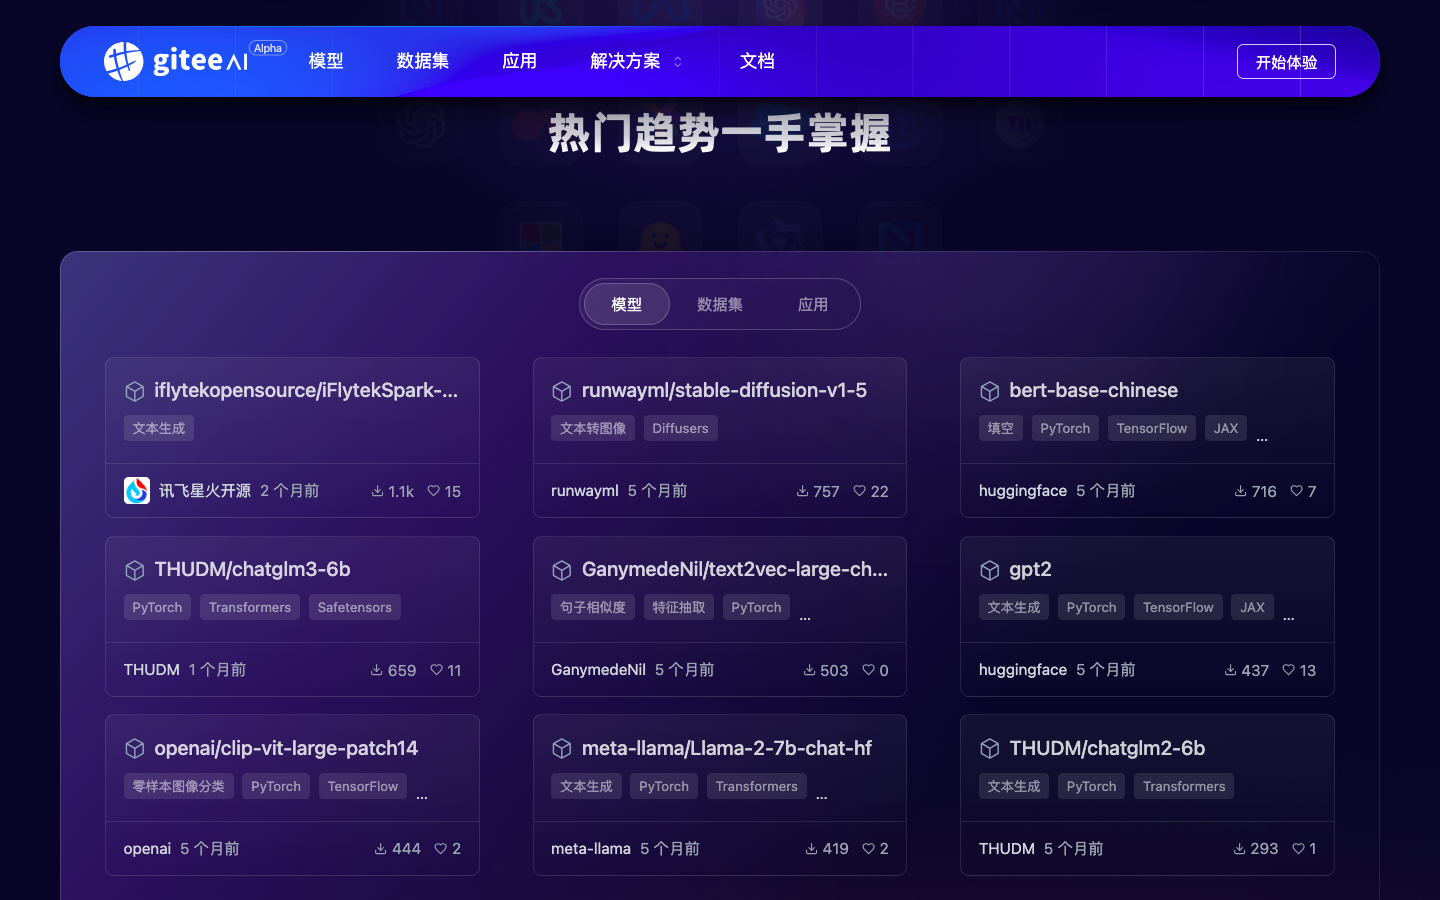The image size is (1440, 900).
Task: Open bert-base-chinese model link
Action: pyautogui.click(x=1093, y=390)
